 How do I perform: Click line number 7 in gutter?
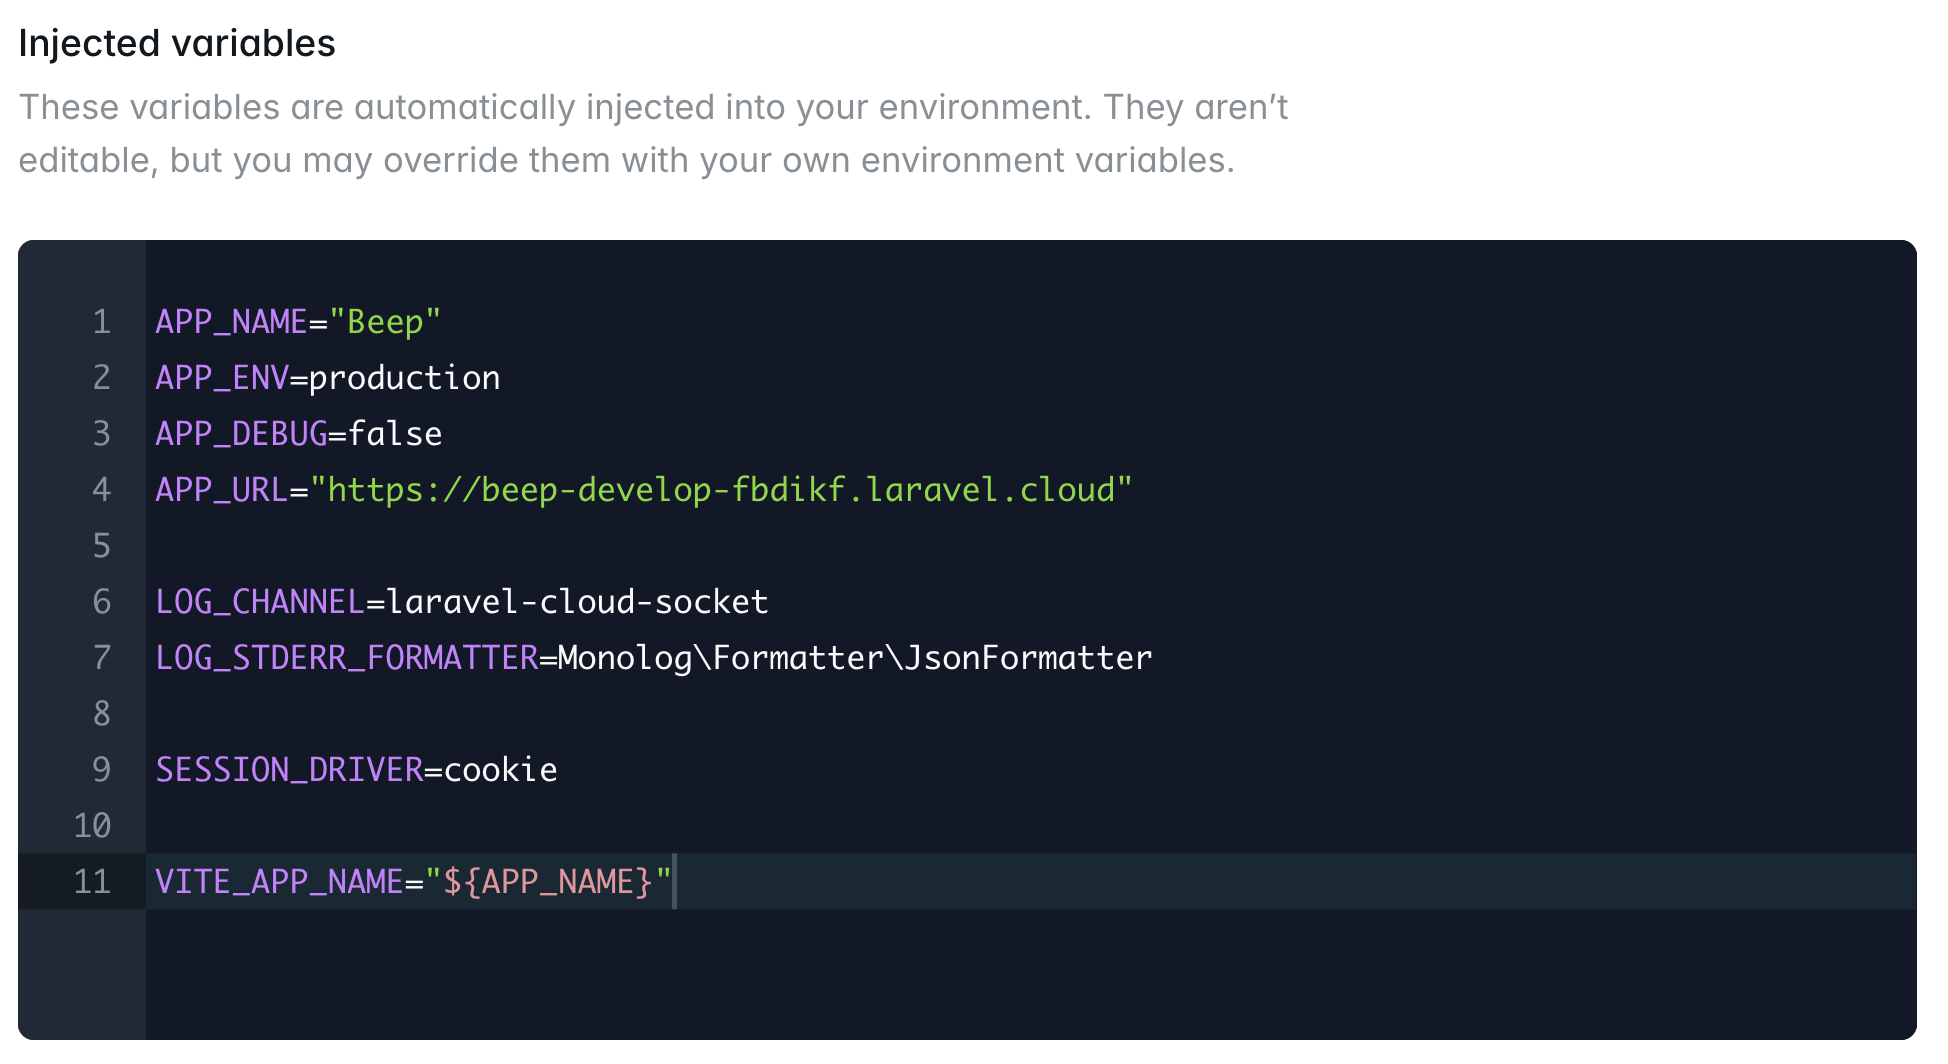click(101, 658)
